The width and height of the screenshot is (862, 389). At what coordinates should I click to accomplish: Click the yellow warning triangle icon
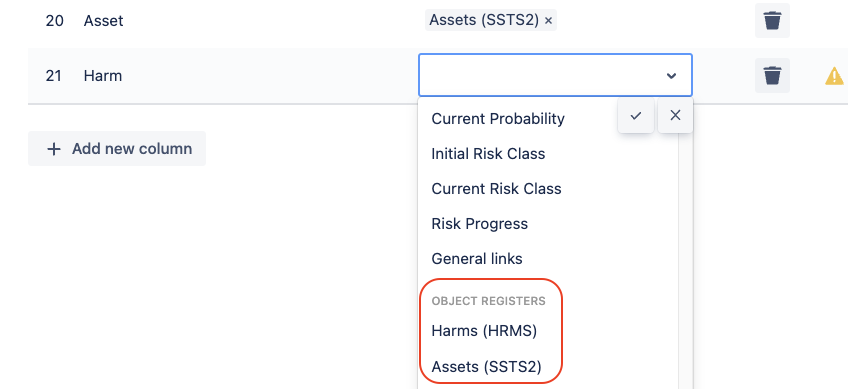(x=834, y=76)
